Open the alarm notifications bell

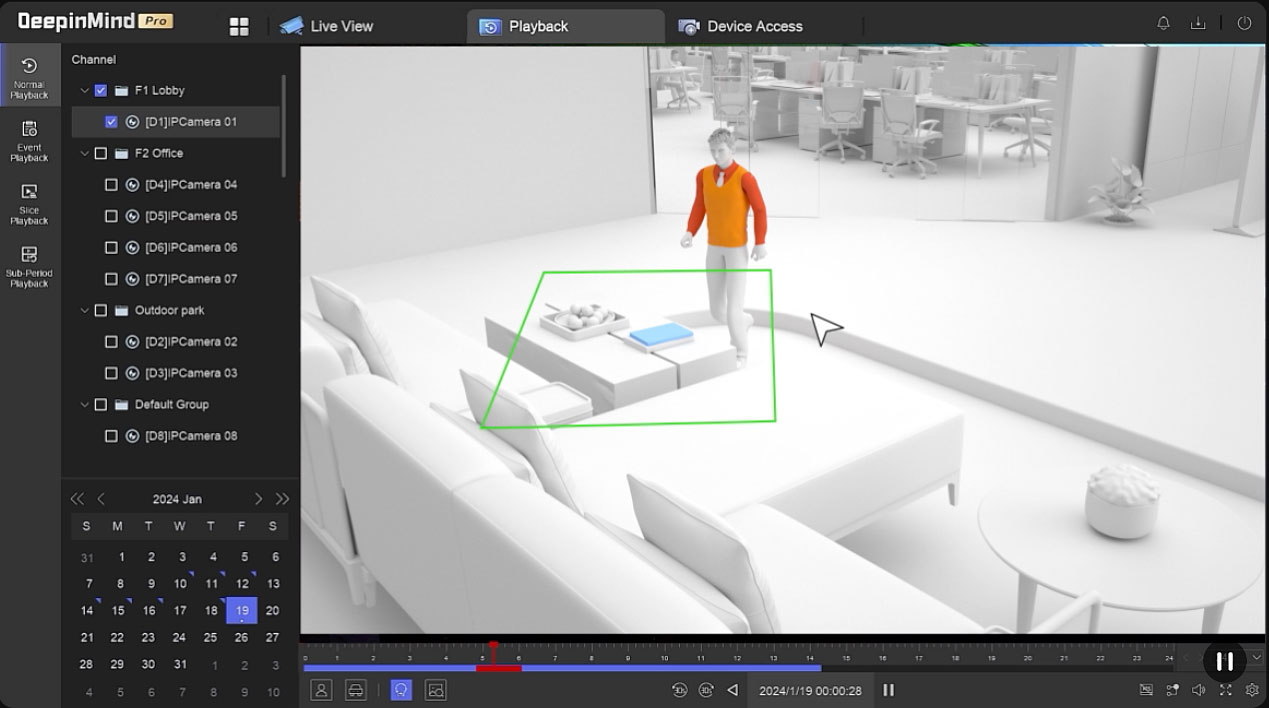[x=1163, y=24]
